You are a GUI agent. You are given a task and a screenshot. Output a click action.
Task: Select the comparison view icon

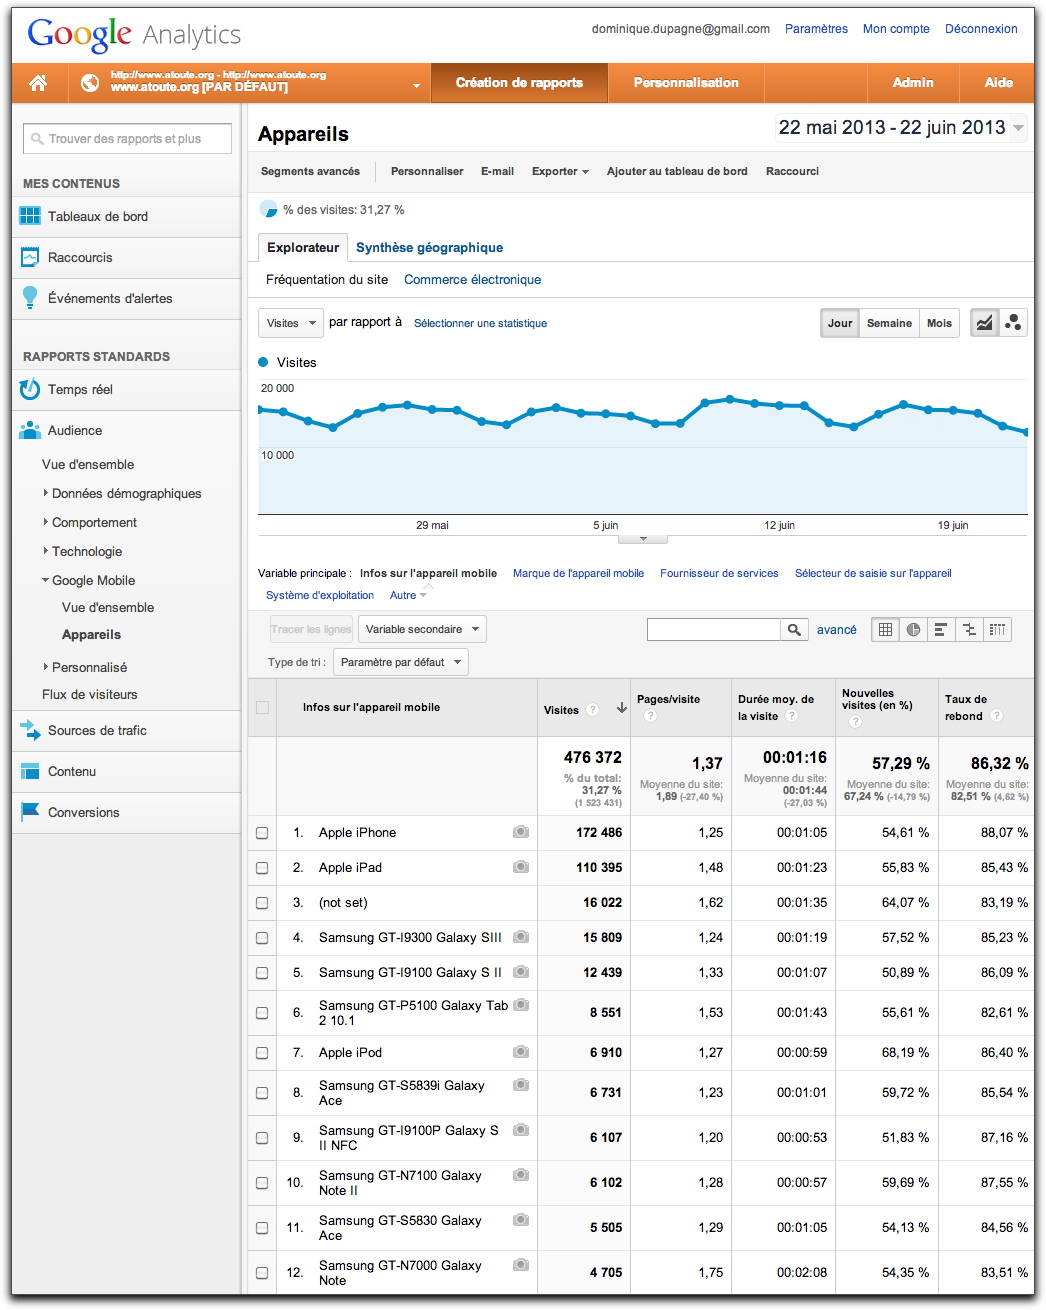pos(969,629)
